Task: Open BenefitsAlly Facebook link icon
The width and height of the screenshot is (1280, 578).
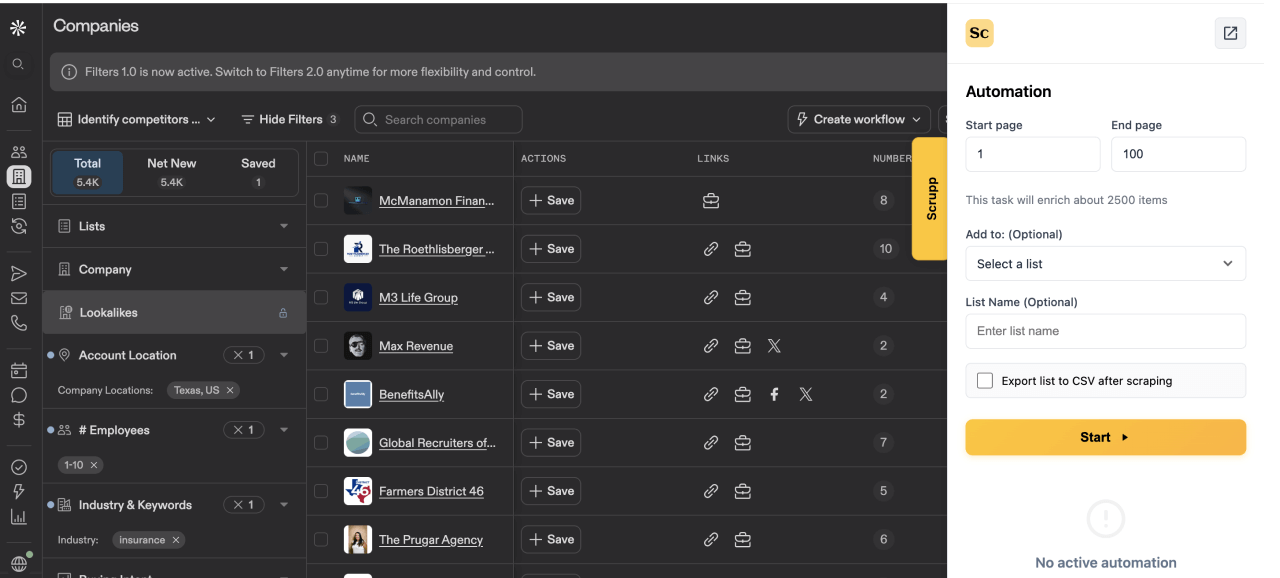Action: (774, 394)
